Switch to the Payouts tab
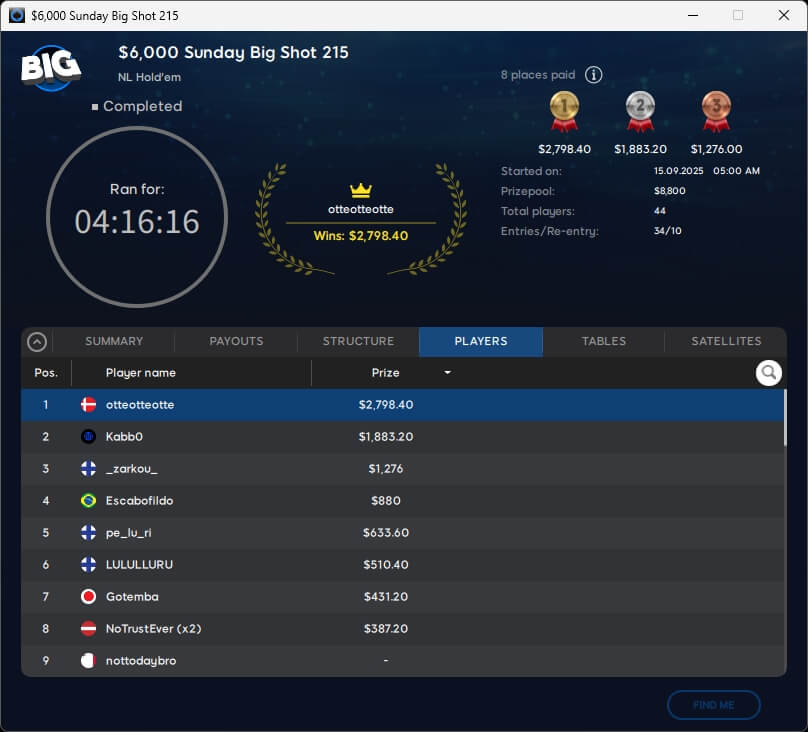The image size is (808, 732). tap(236, 341)
